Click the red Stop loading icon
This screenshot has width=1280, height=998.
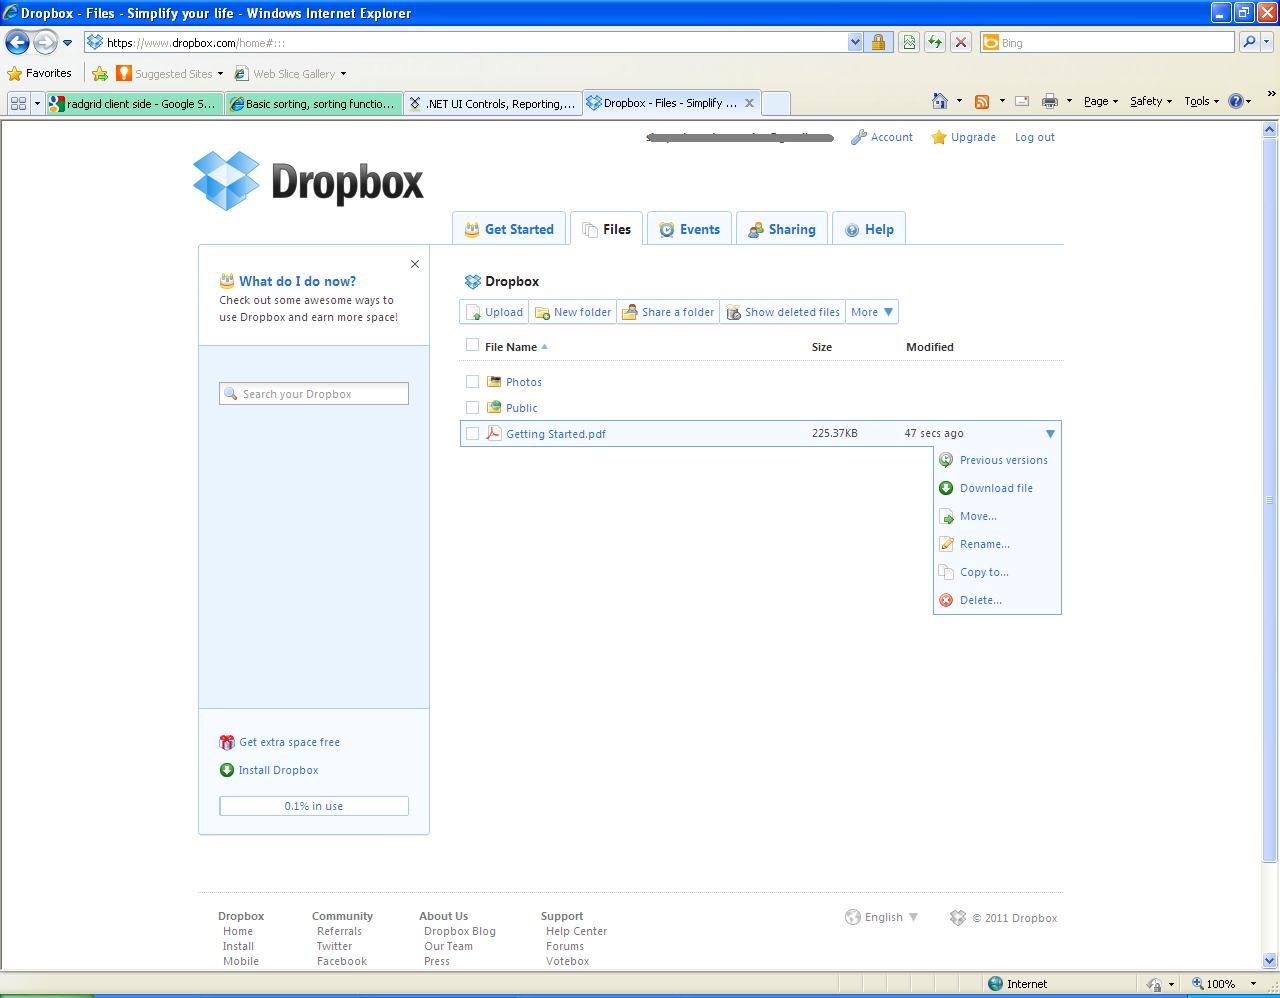pyautogui.click(x=961, y=42)
